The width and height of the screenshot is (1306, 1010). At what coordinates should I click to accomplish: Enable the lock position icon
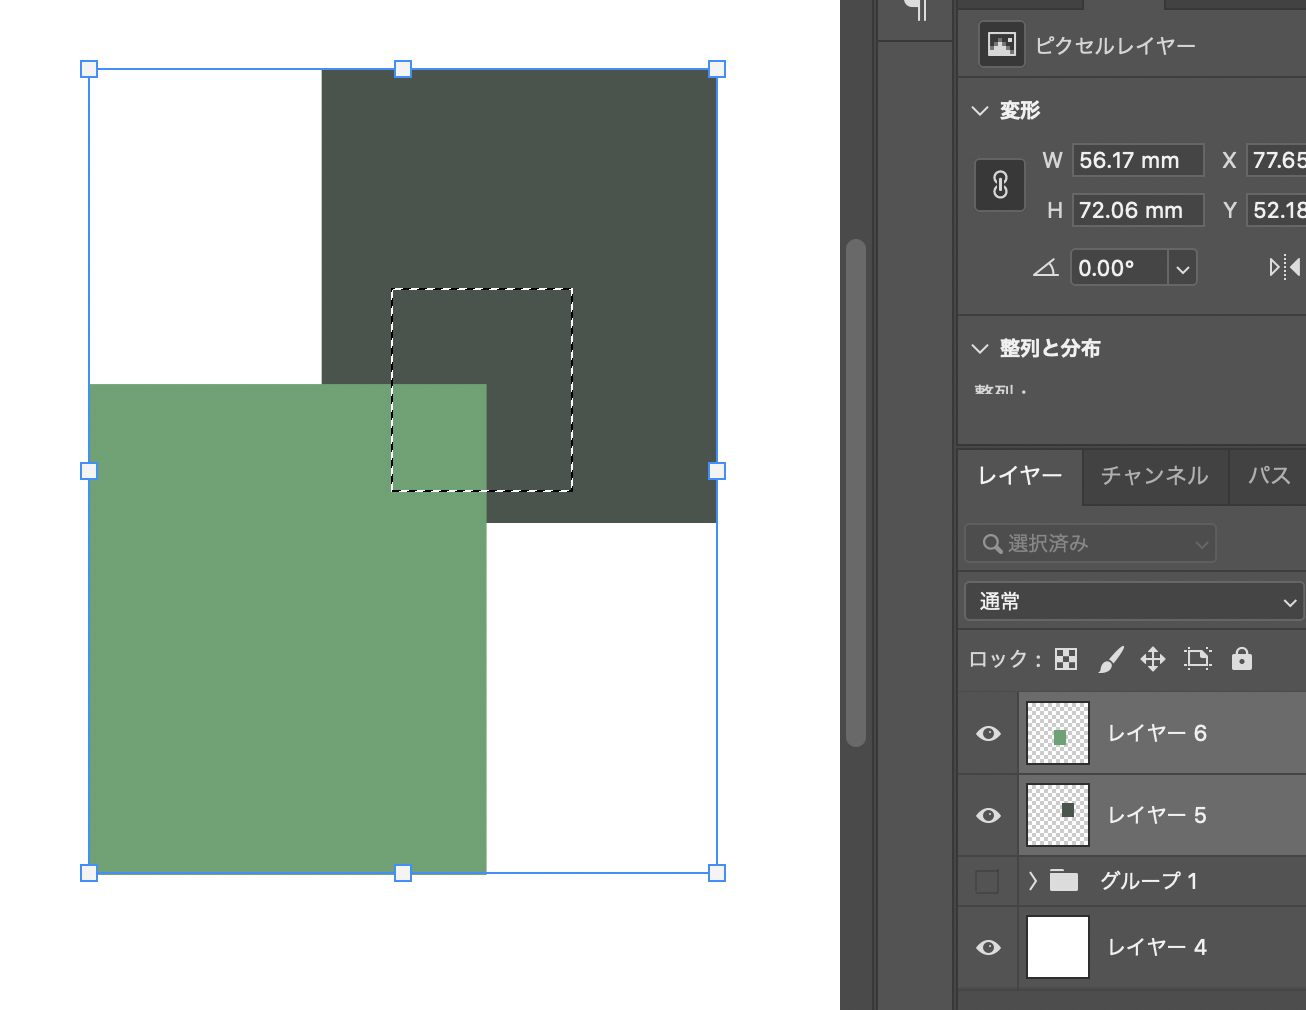[1153, 659]
